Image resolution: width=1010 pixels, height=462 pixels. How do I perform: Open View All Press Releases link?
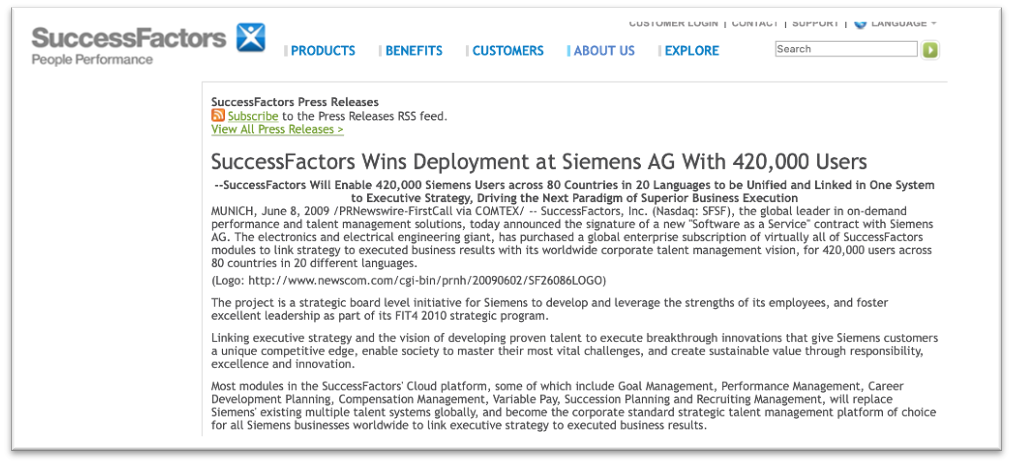point(277,130)
